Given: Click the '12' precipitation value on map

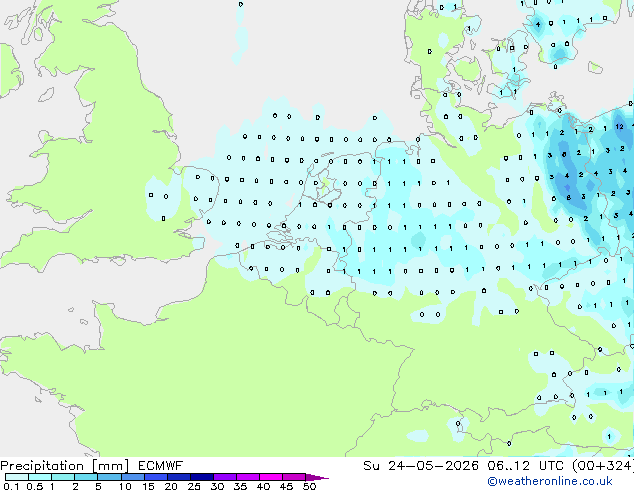Looking at the screenshot, I should tap(619, 127).
